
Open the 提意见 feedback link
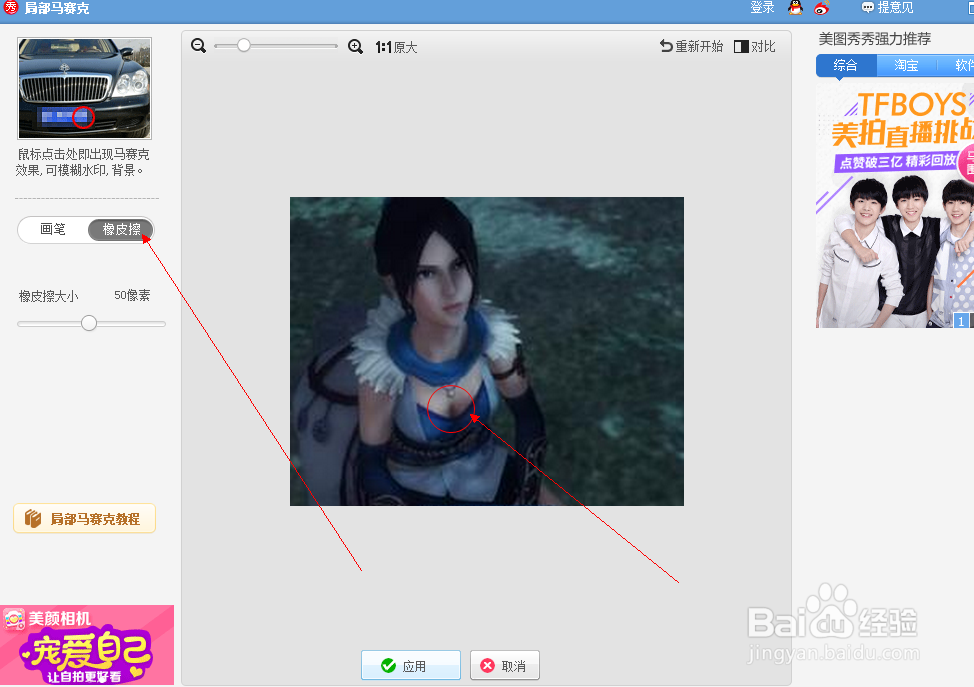(x=888, y=7)
